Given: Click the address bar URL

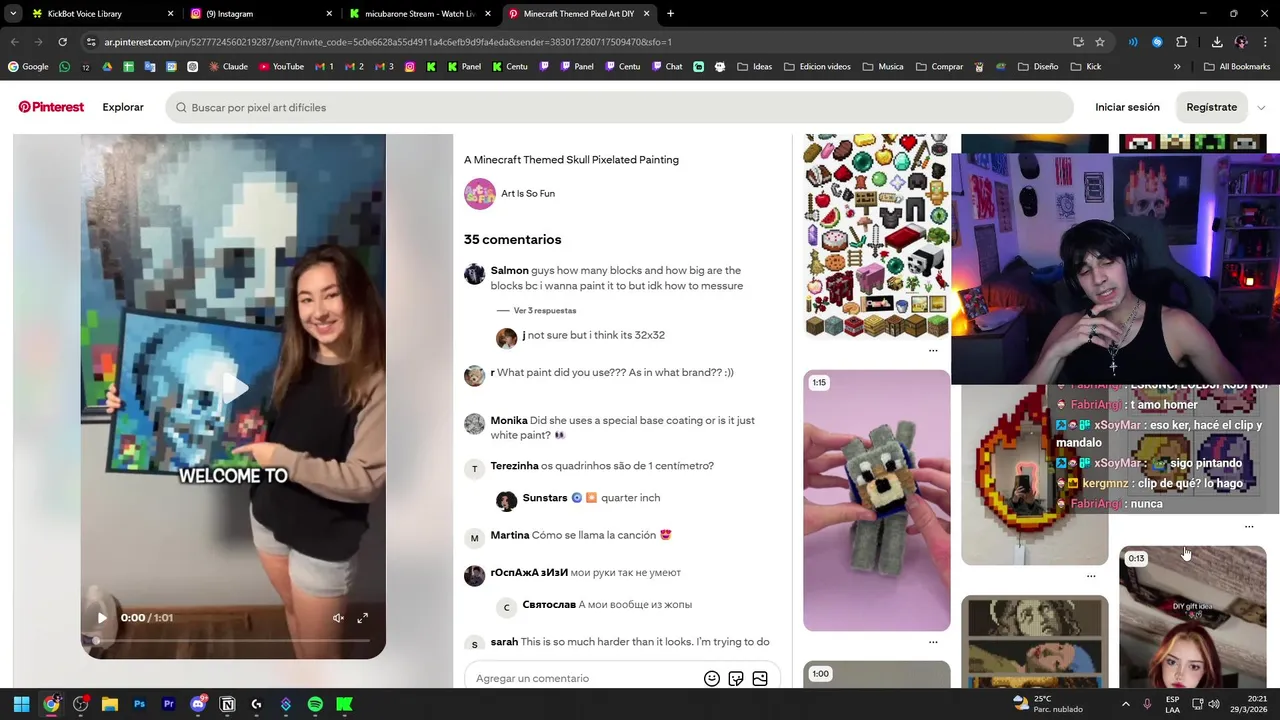Looking at the screenshot, I should (387, 42).
